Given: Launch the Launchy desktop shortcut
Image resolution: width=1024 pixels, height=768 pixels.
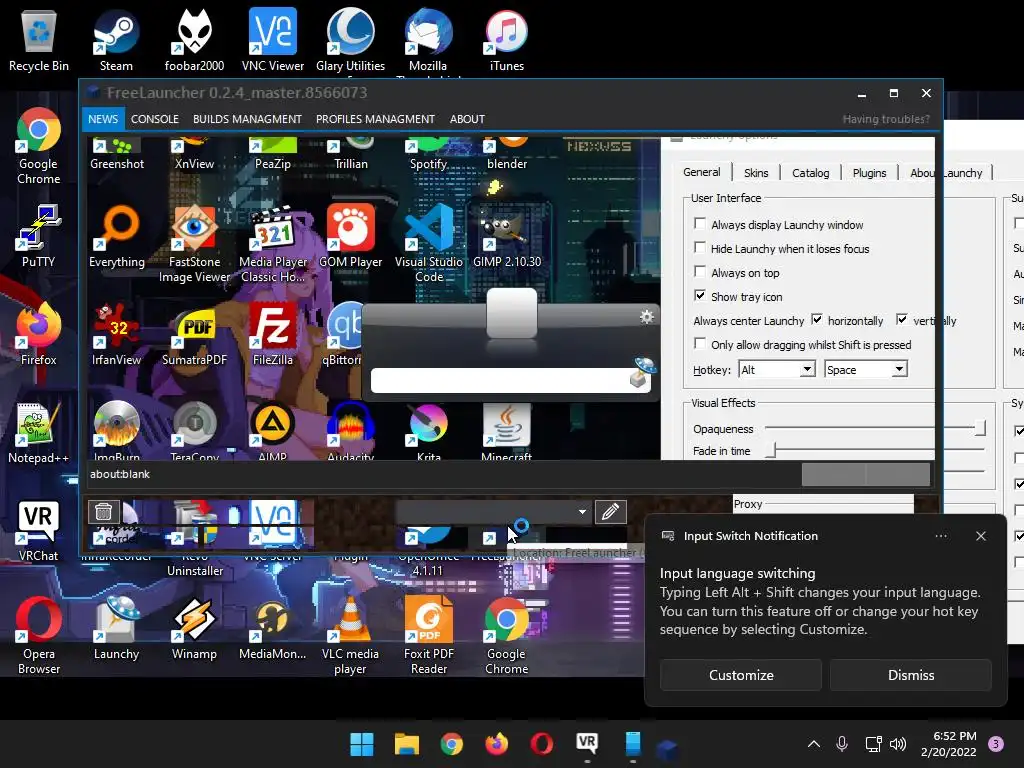Looking at the screenshot, I should pyautogui.click(x=116, y=628).
